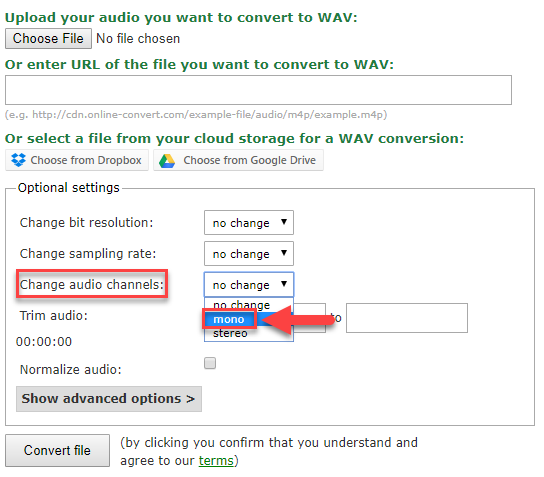The height and width of the screenshot is (477, 544).
Task: Click the trim audio end time field
Action: (x=407, y=318)
